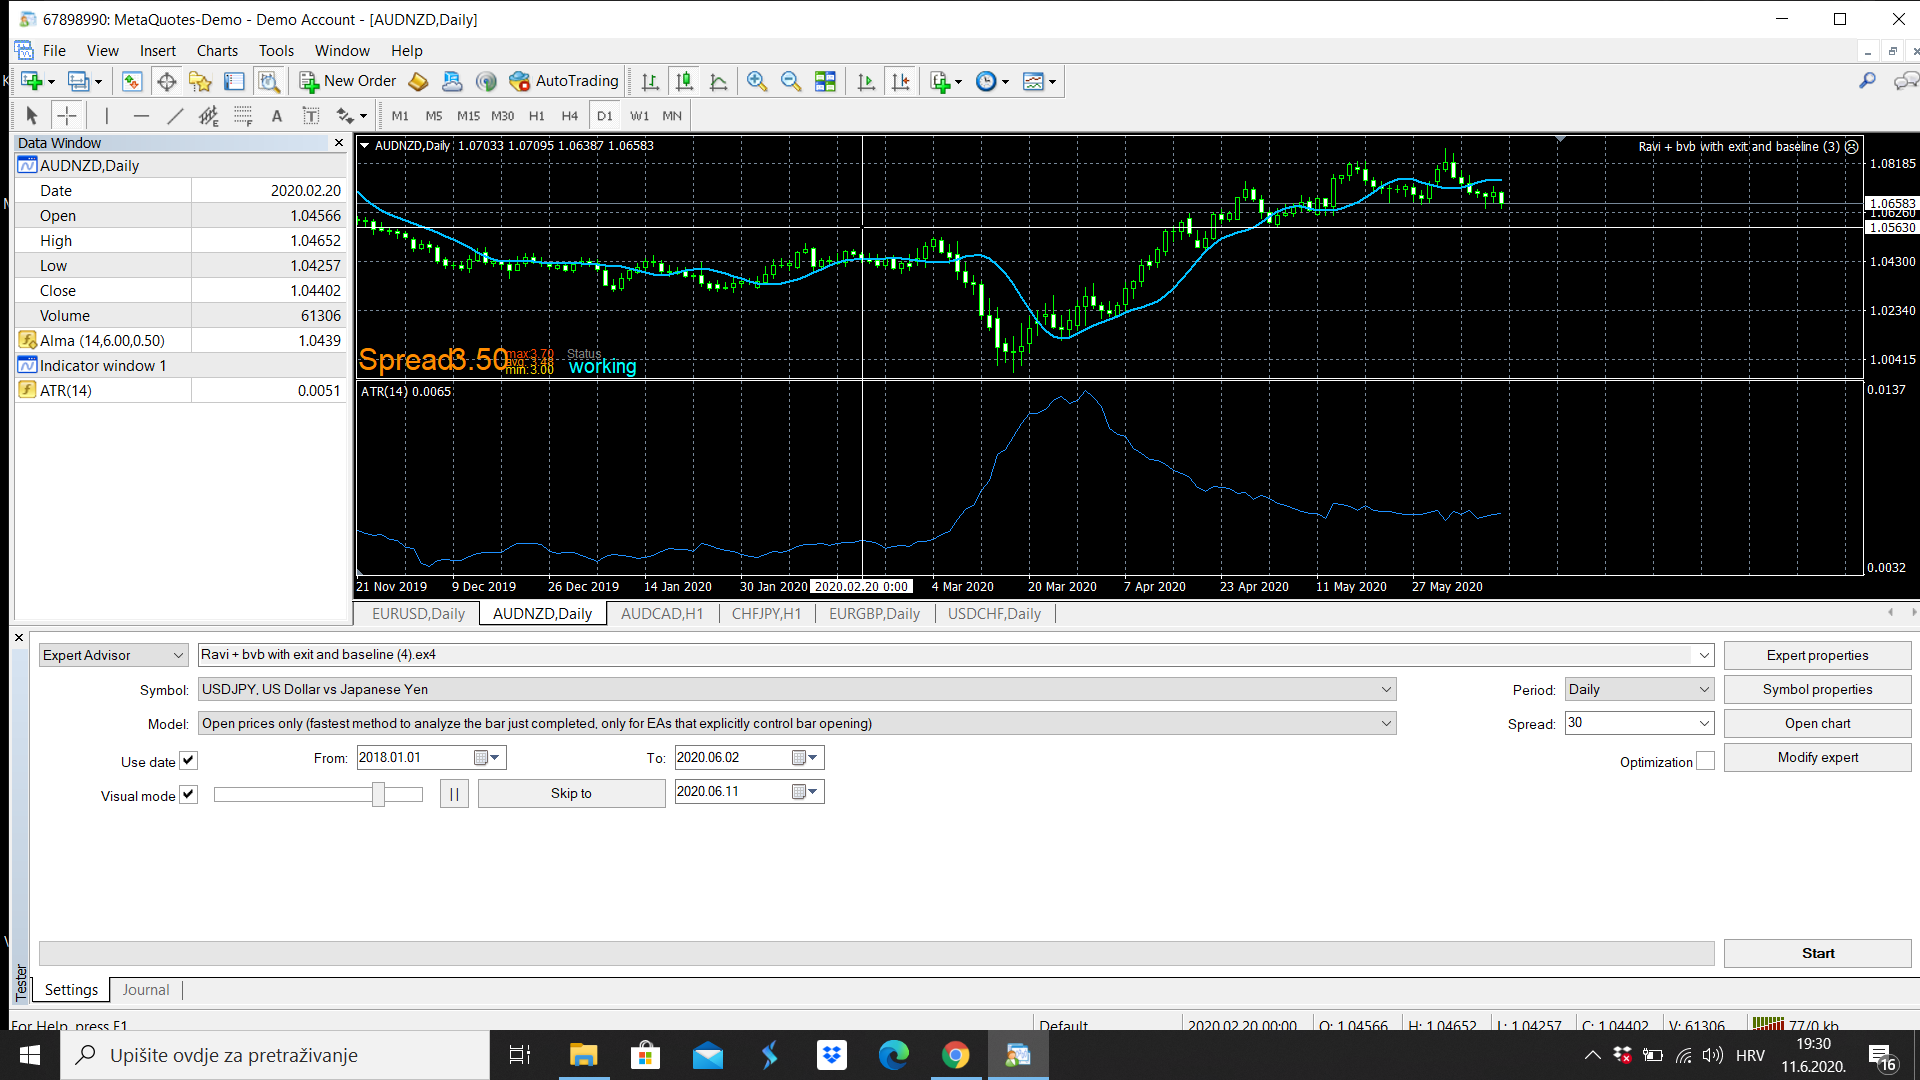Select the M15 timeframe
This screenshot has width=1920, height=1080.
[468, 116]
